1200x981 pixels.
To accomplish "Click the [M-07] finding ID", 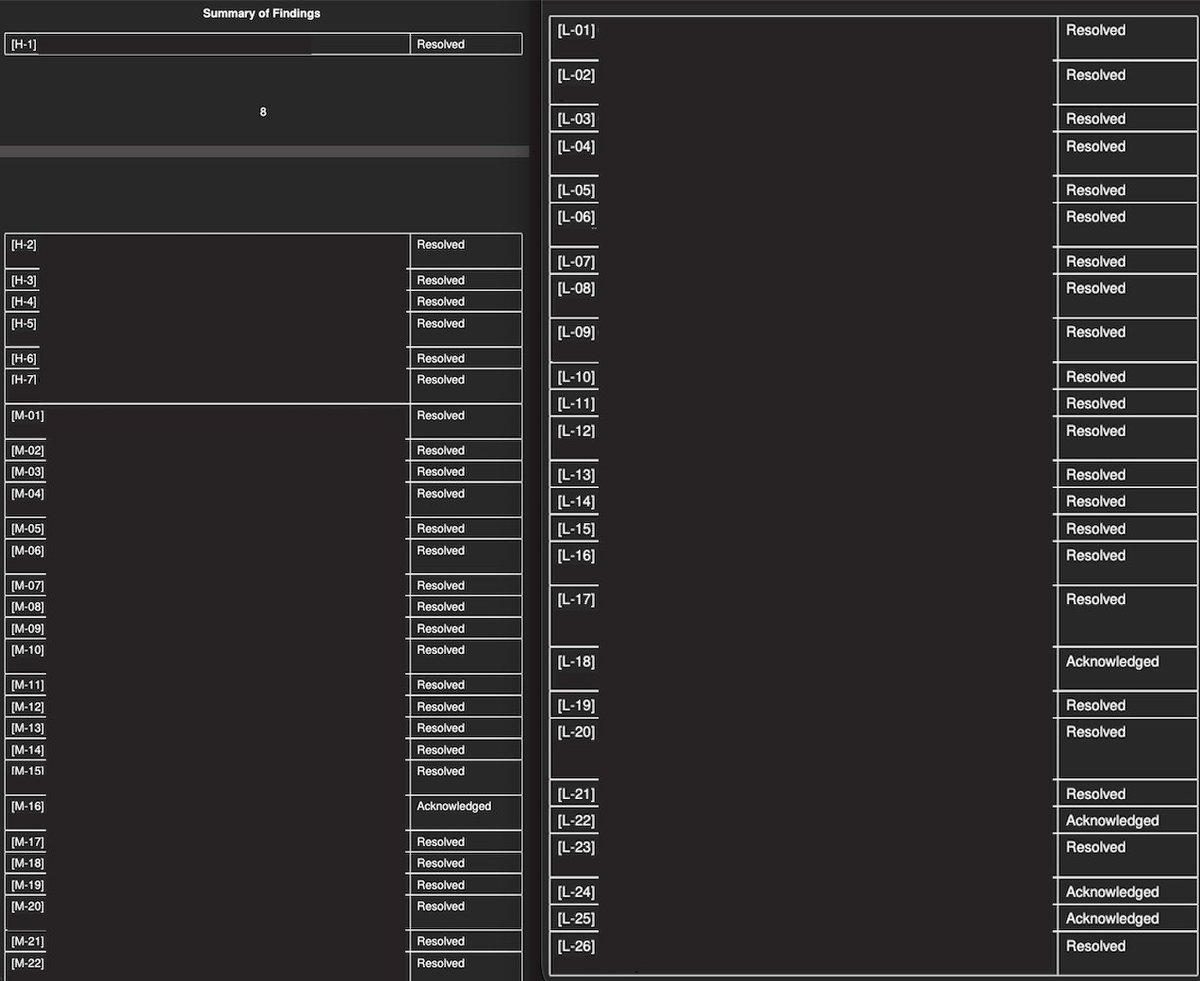I will (27, 586).
